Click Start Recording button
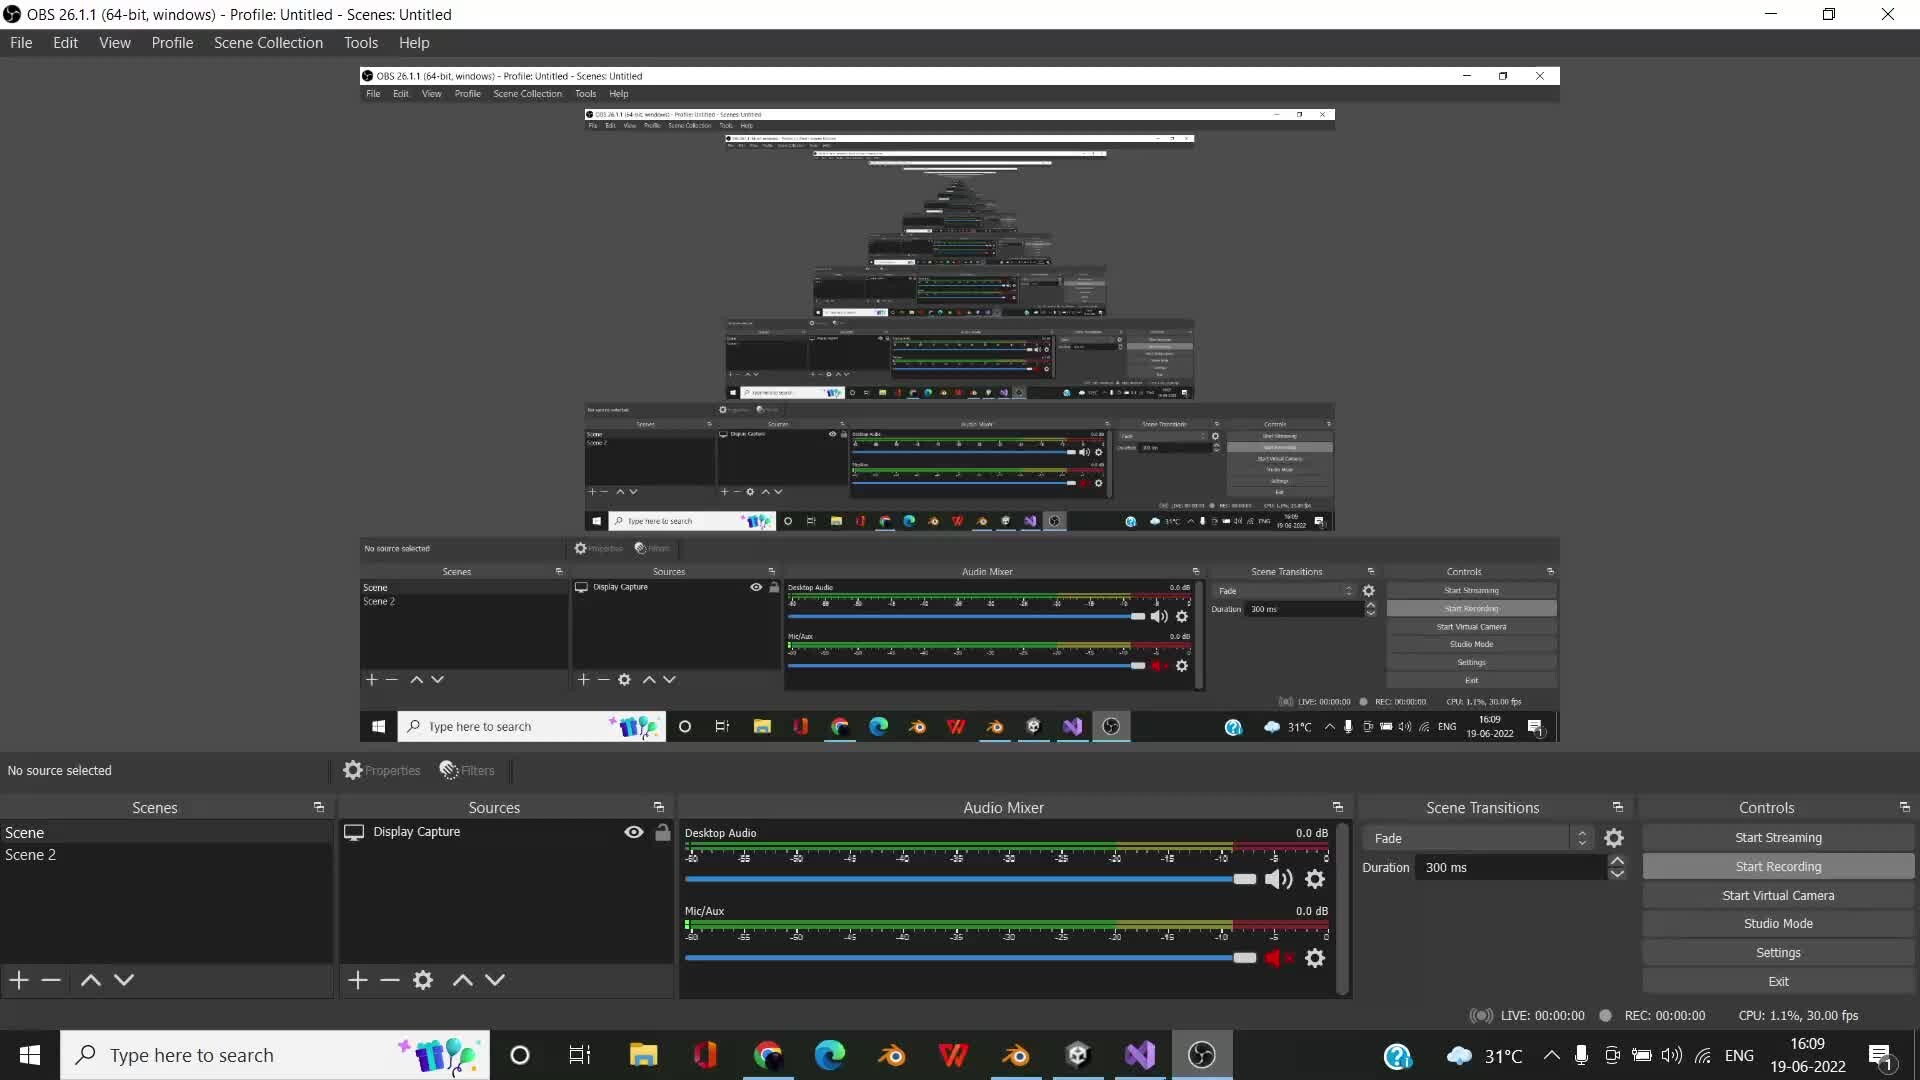The image size is (1920, 1080). point(1778,867)
